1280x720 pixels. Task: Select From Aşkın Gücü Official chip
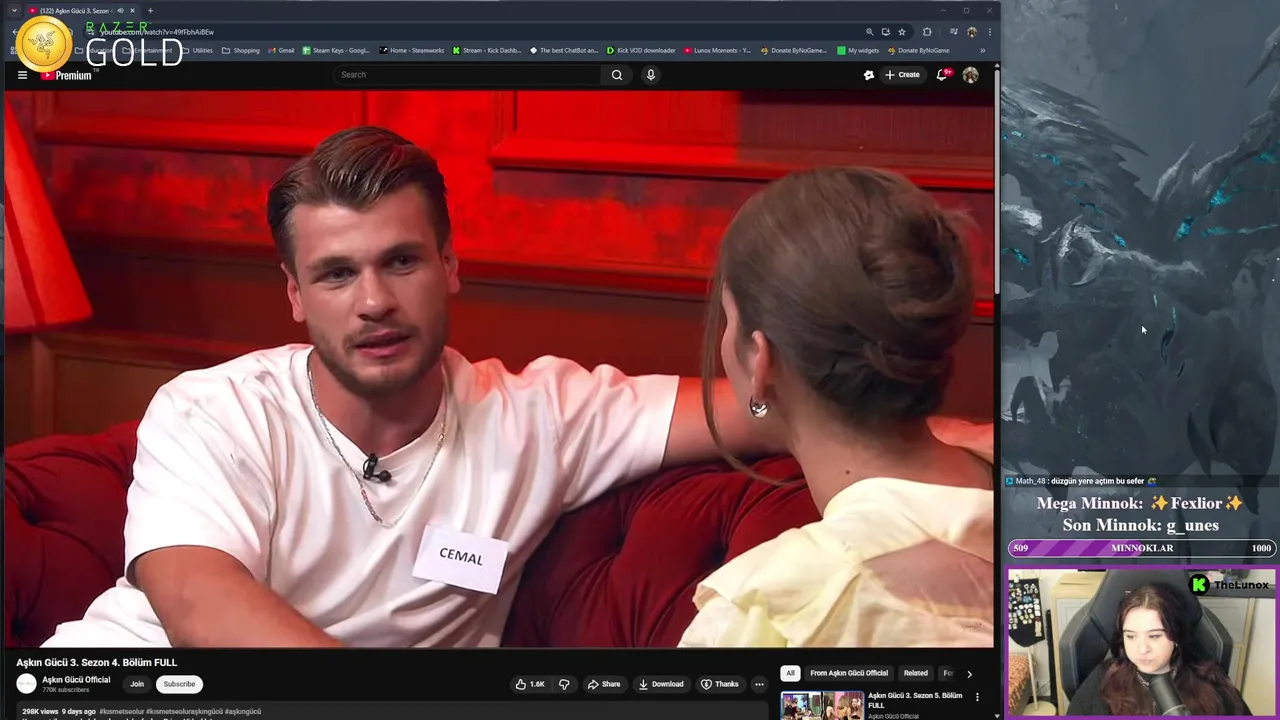click(x=849, y=673)
